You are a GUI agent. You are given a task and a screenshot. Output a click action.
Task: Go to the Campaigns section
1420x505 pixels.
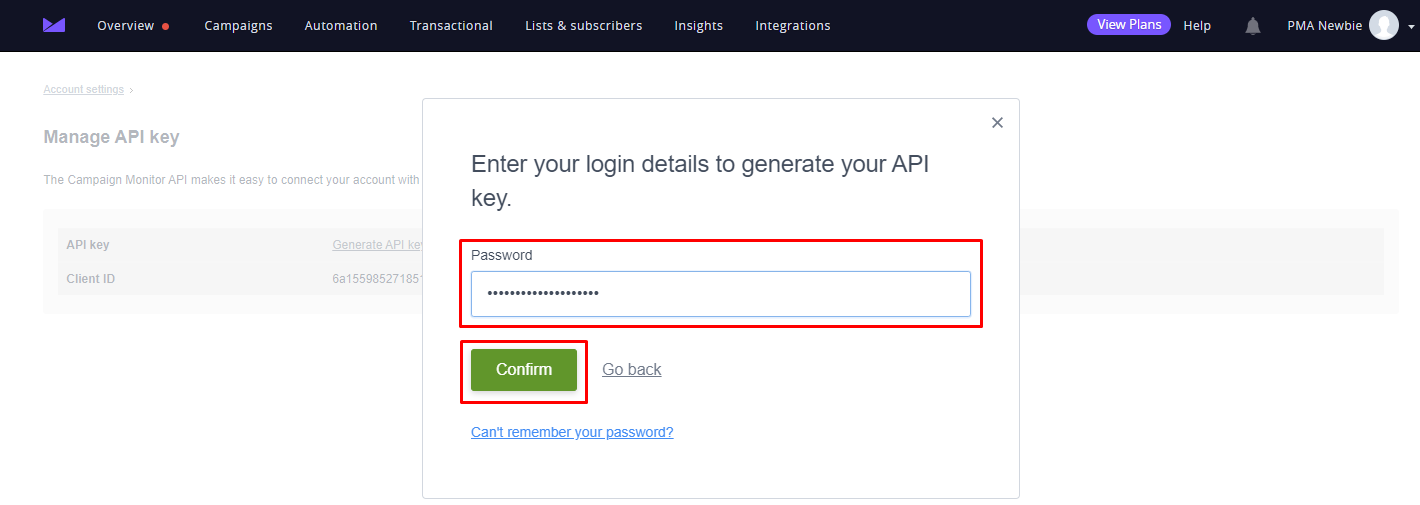coord(238,25)
